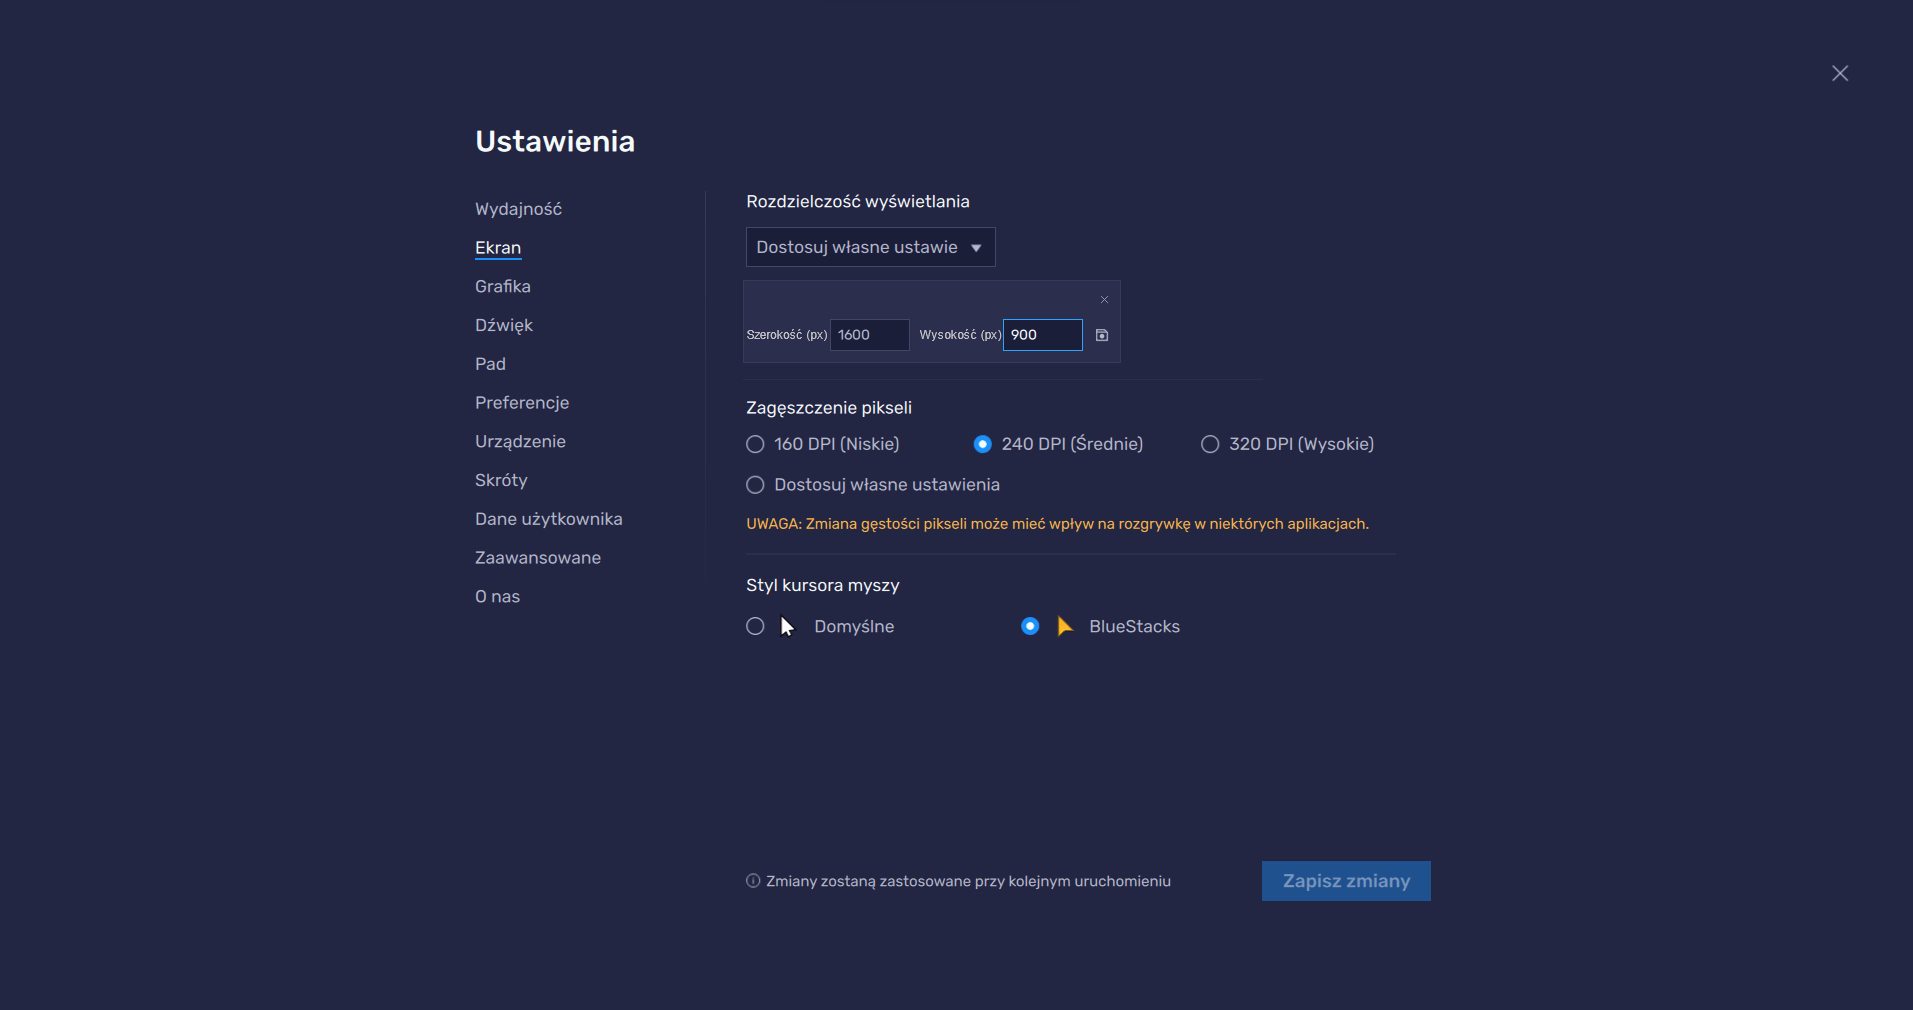Select Domyślne mouse cursor style

tap(755, 626)
